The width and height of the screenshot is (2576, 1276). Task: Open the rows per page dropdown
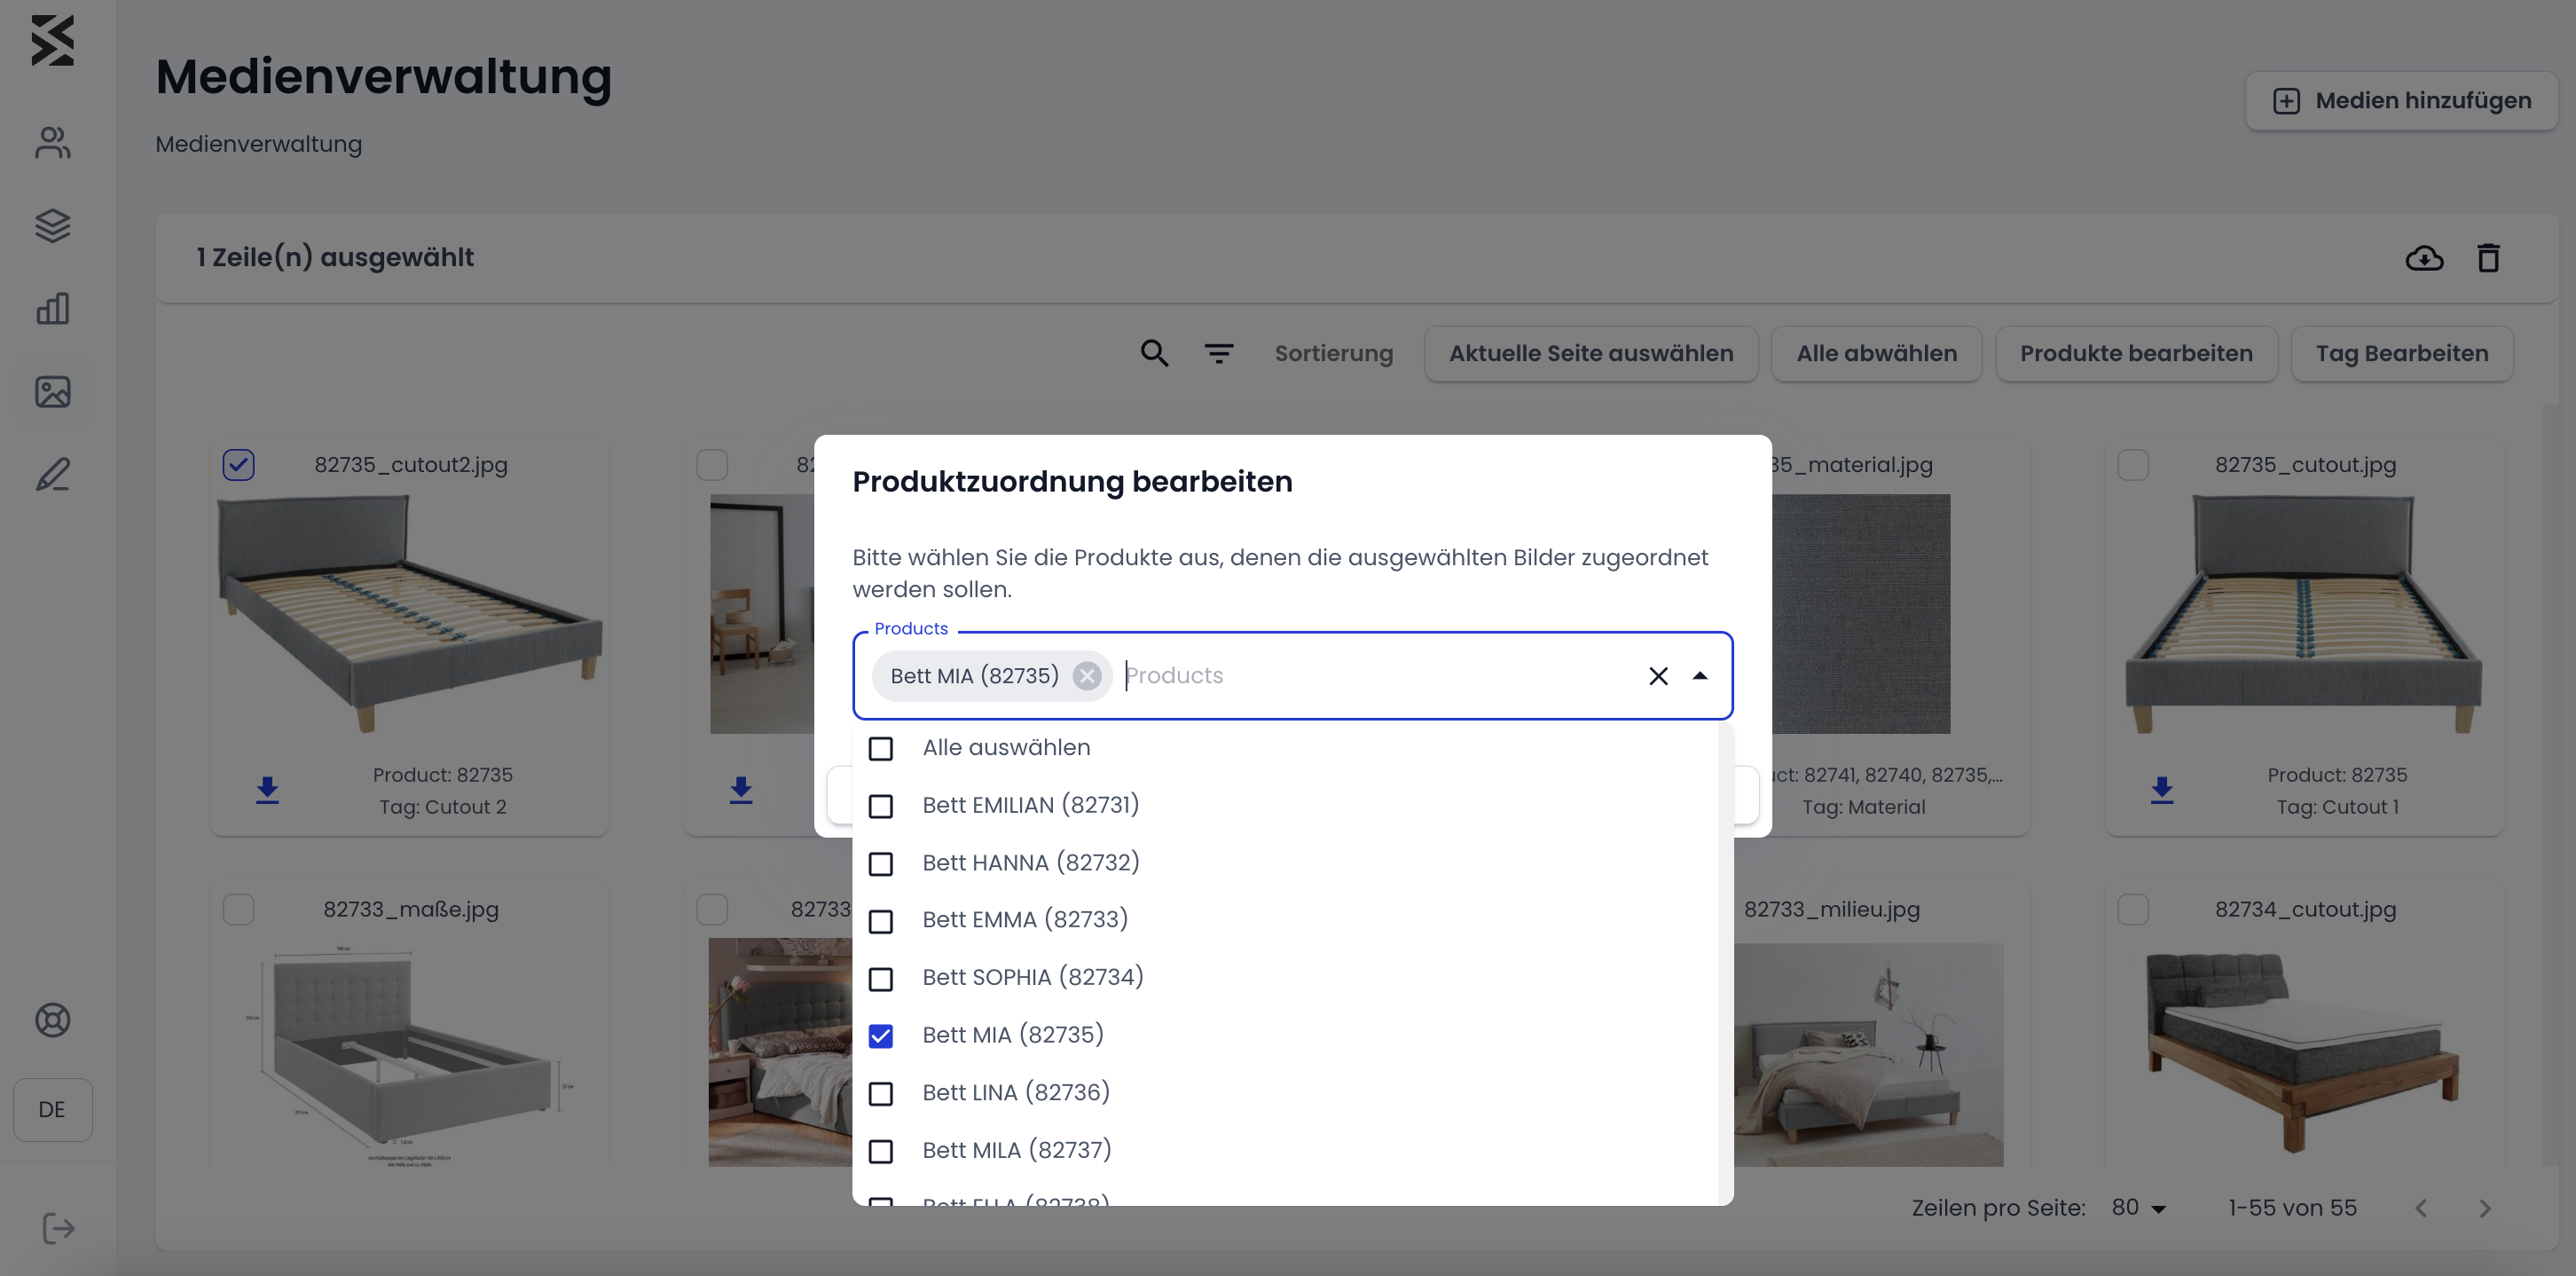(x=2139, y=1208)
